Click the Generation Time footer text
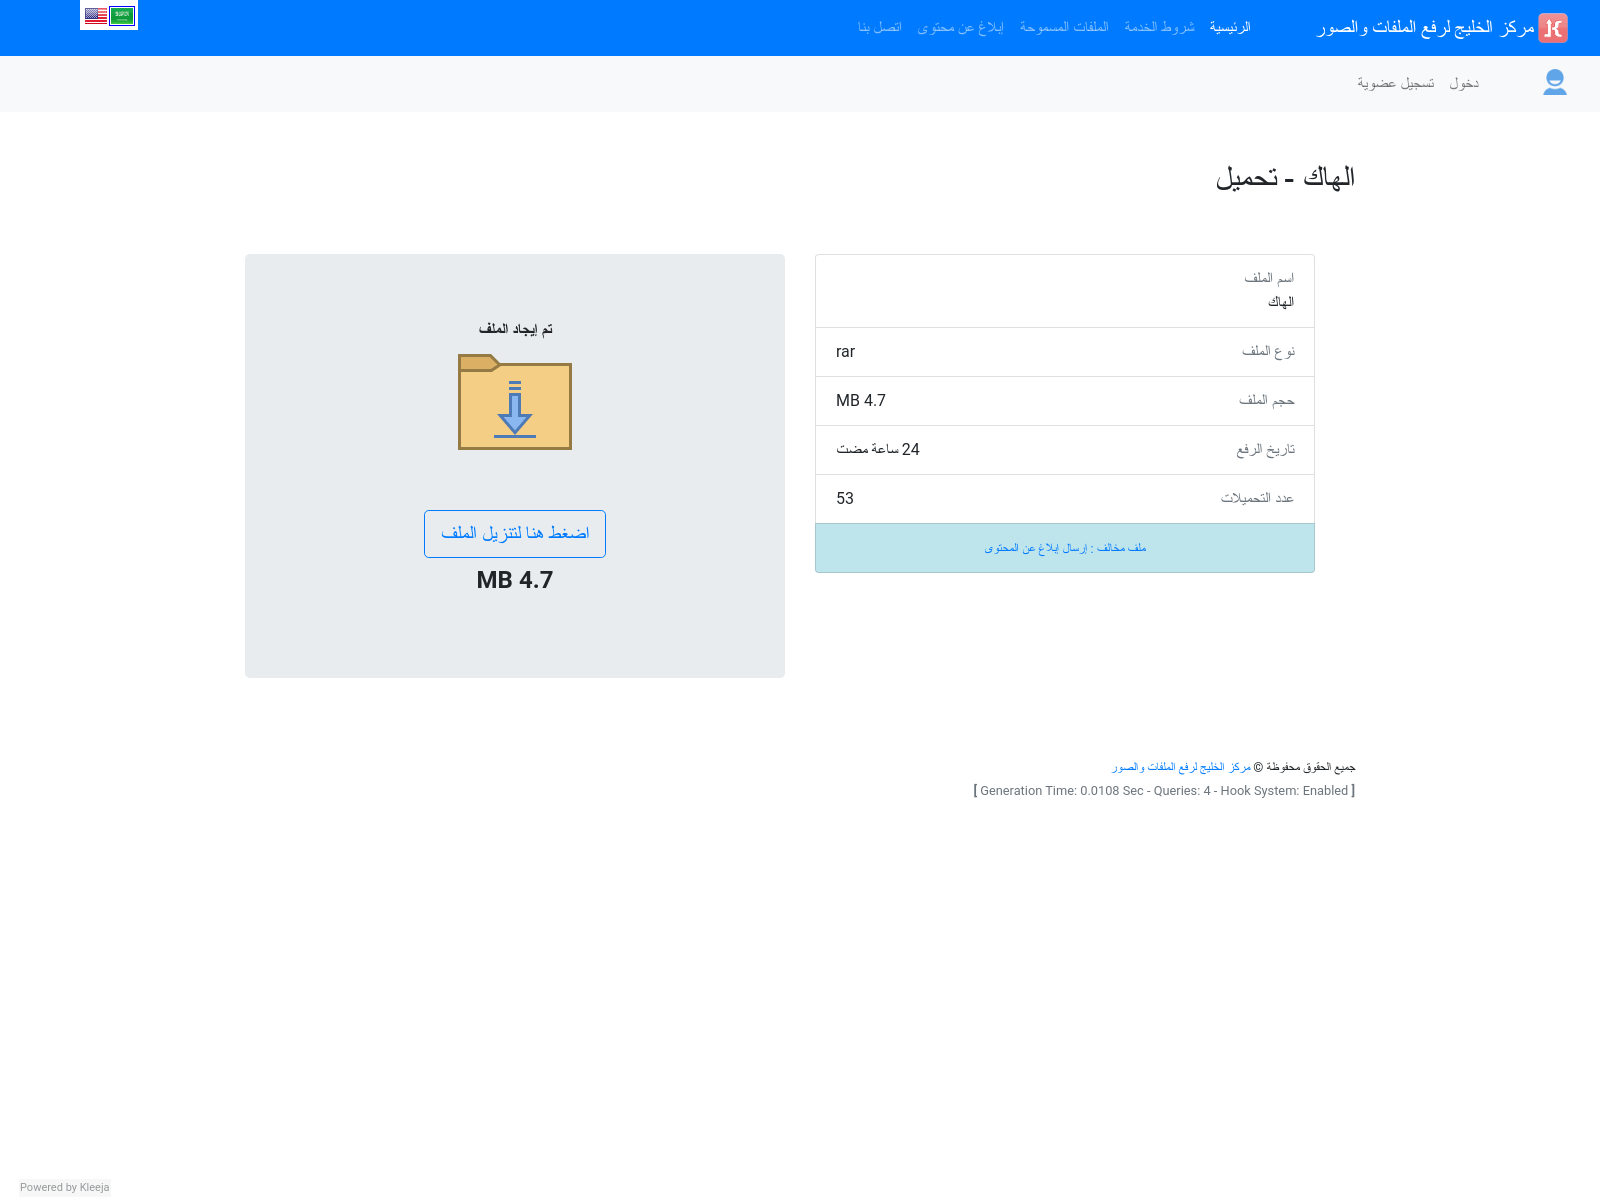The height and width of the screenshot is (1200, 1600). tap(1164, 791)
